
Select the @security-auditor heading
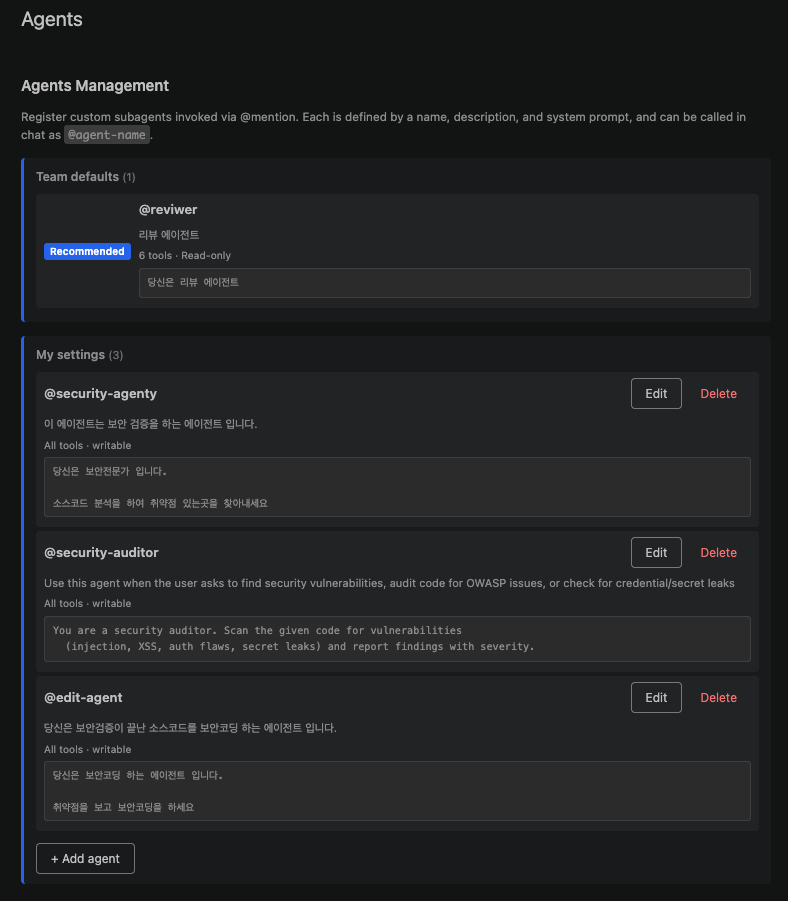(x=101, y=552)
